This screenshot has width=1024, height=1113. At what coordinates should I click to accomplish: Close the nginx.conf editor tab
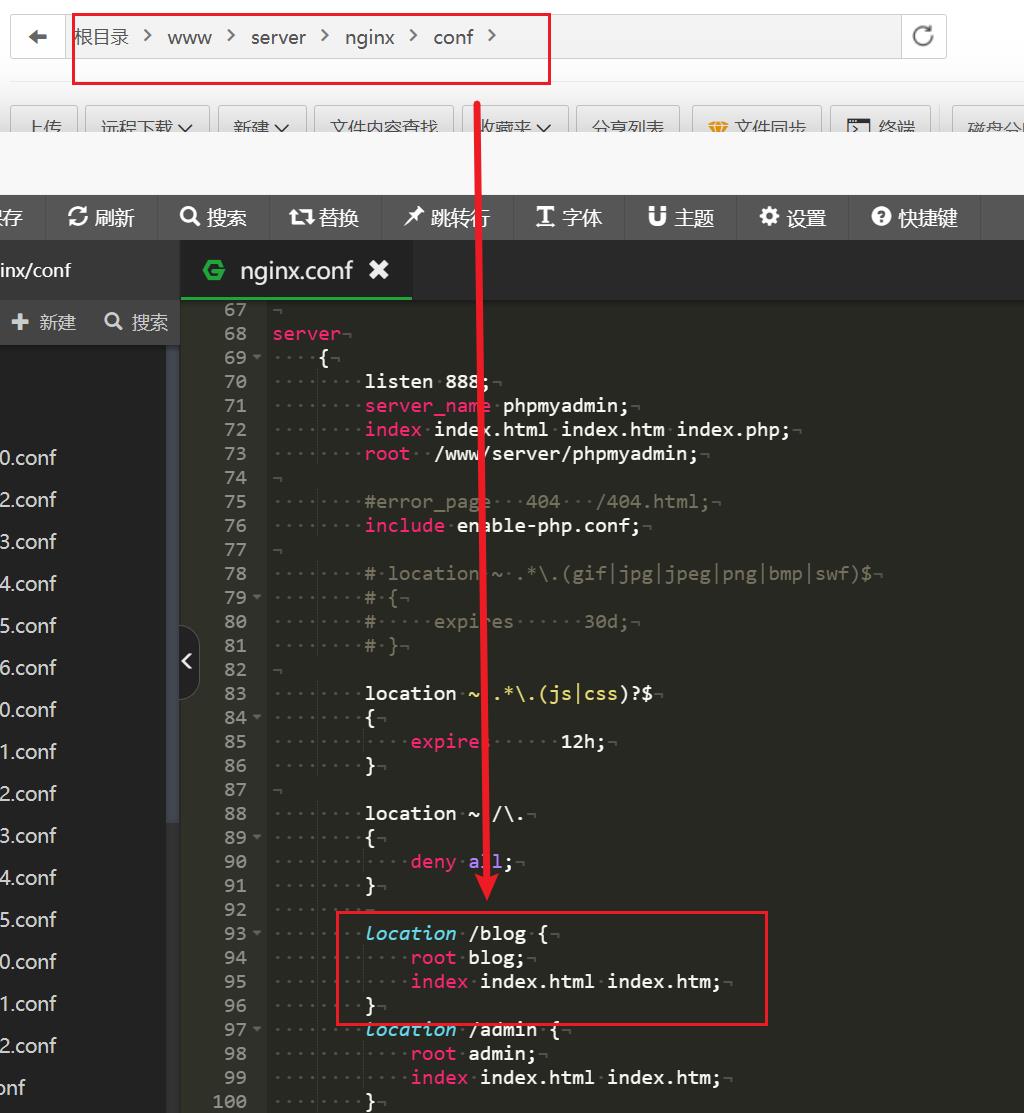point(379,270)
